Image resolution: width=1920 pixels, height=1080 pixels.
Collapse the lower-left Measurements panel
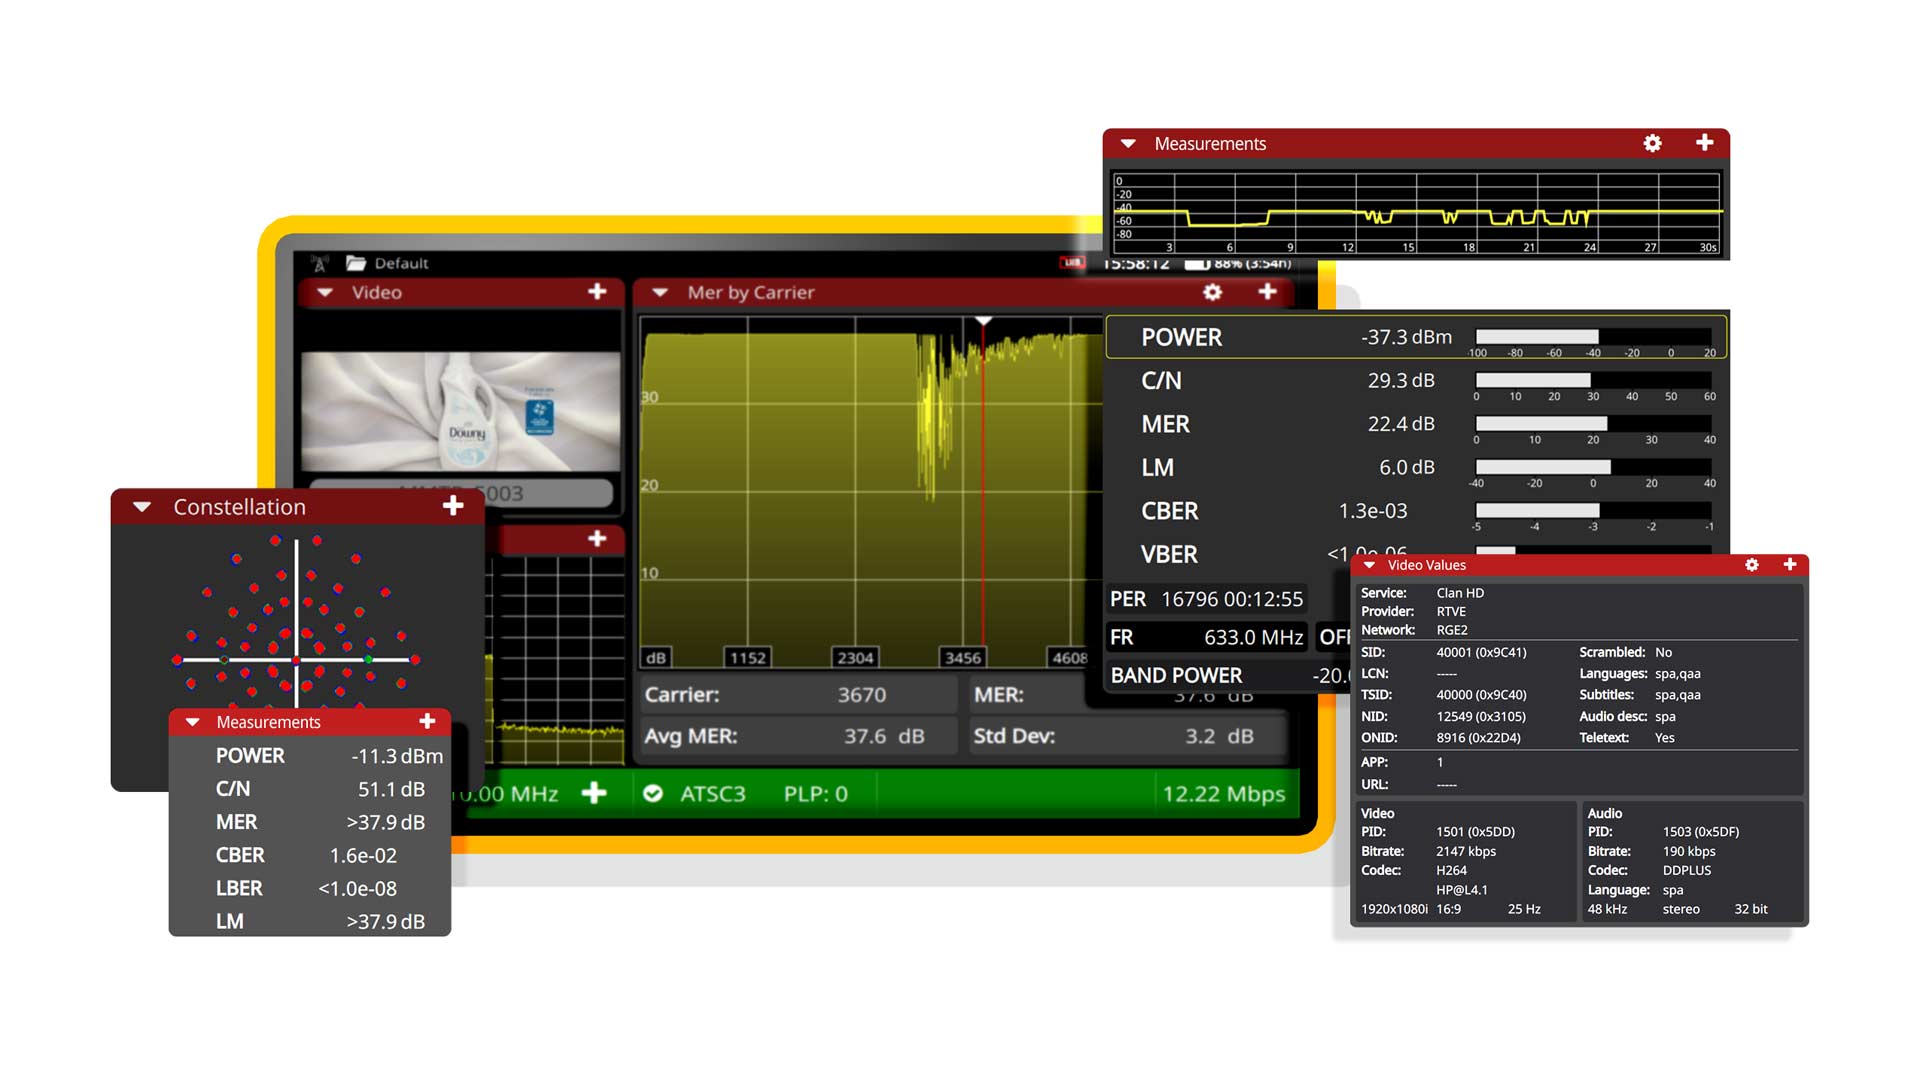192,722
